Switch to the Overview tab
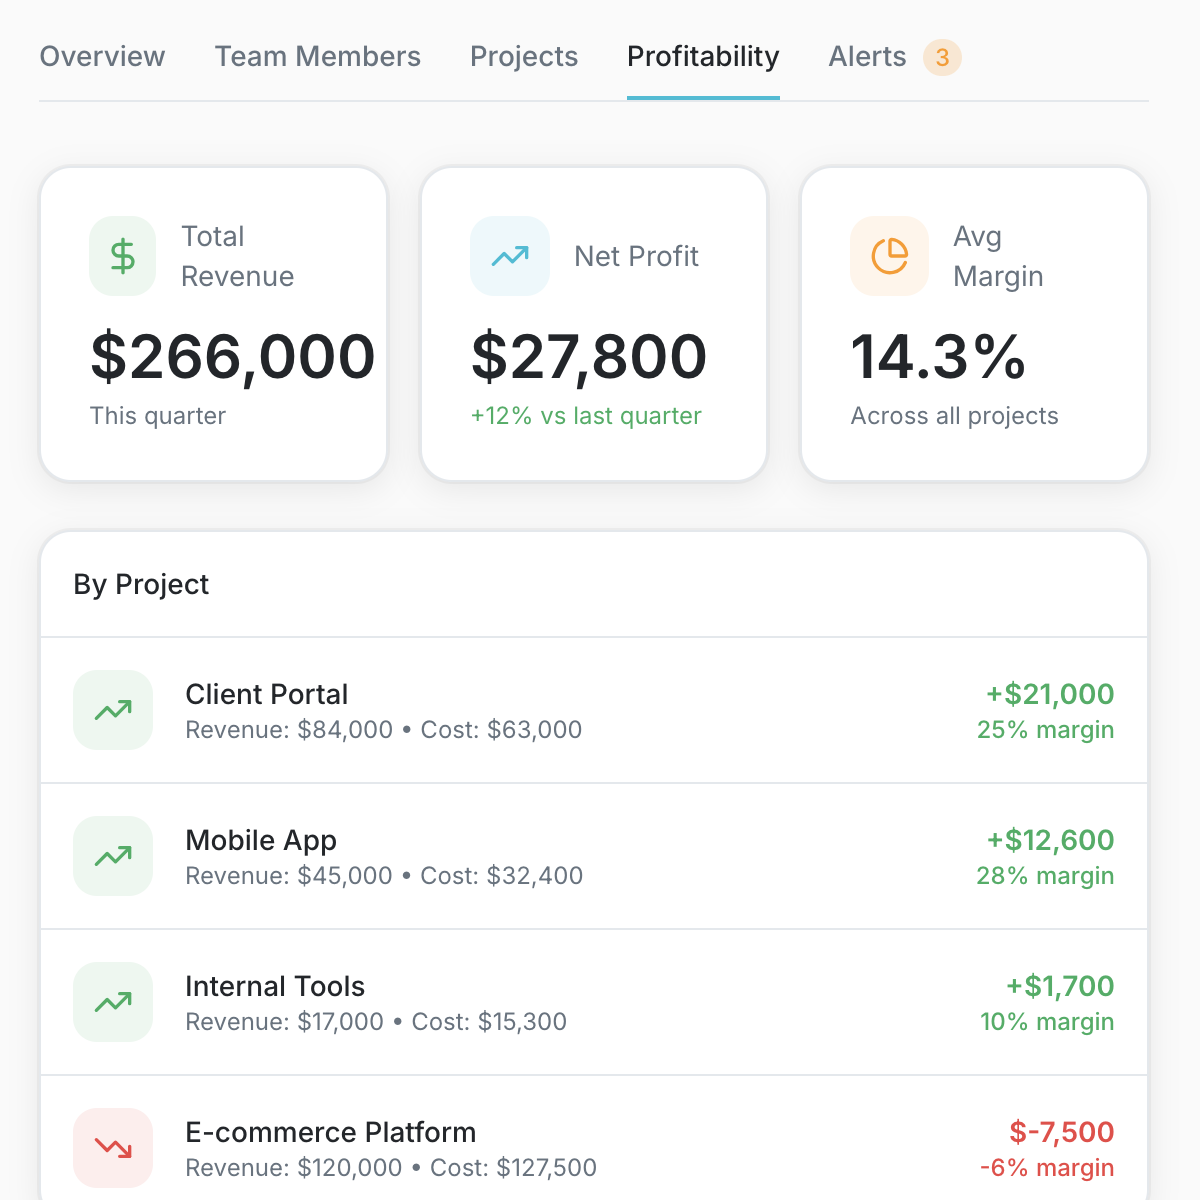 tap(102, 57)
